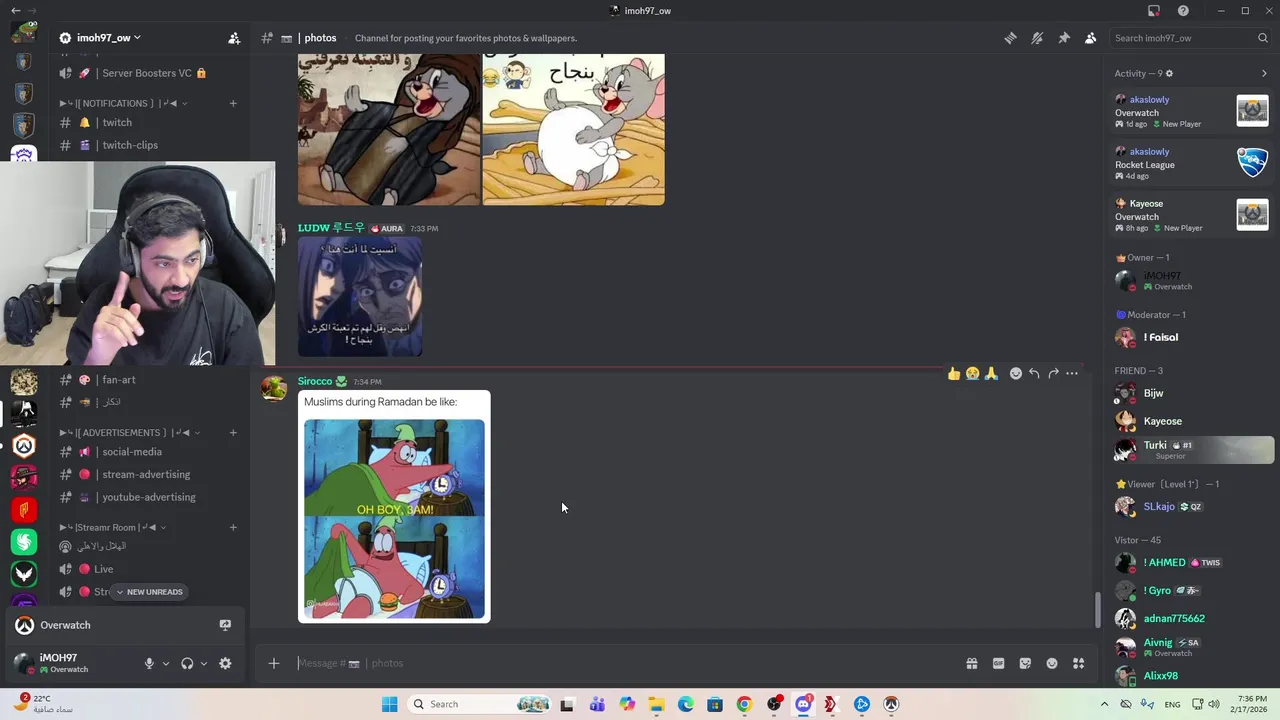Open member Turki in the member list
The height and width of the screenshot is (720, 1280).
tap(1193, 449)
